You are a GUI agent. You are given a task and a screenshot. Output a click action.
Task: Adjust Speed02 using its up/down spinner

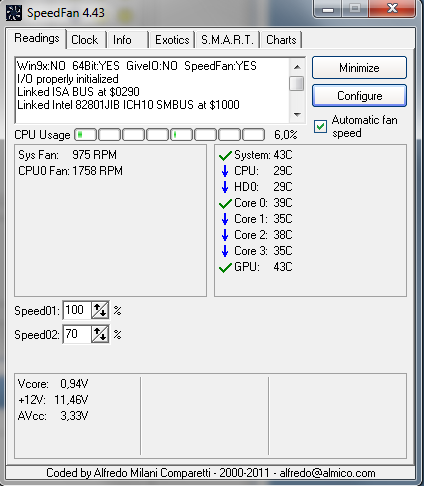click(x=100, y=334)
